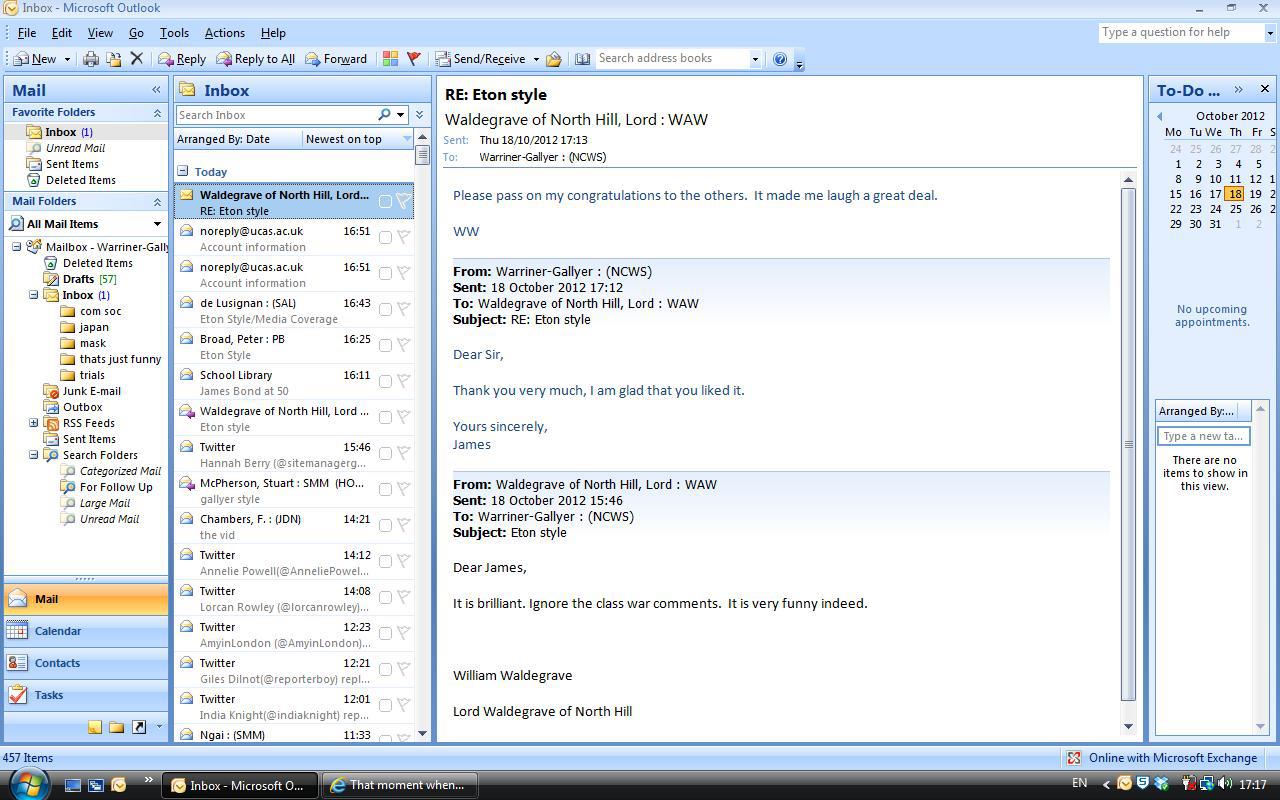Collapse the Today message group
Screen dimensions: 1280x800
coord(183,171)
